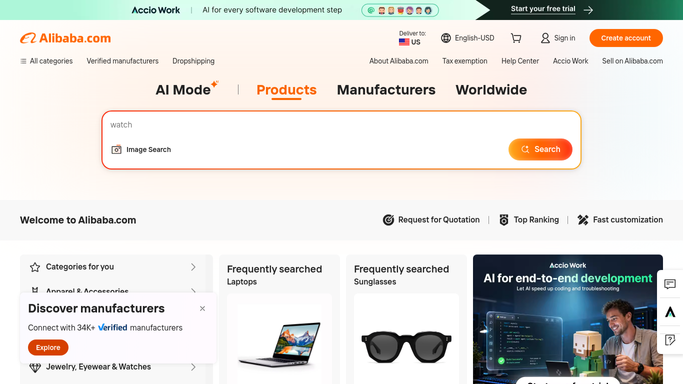
Task: Click the Explore button
Action: (48, 347)
